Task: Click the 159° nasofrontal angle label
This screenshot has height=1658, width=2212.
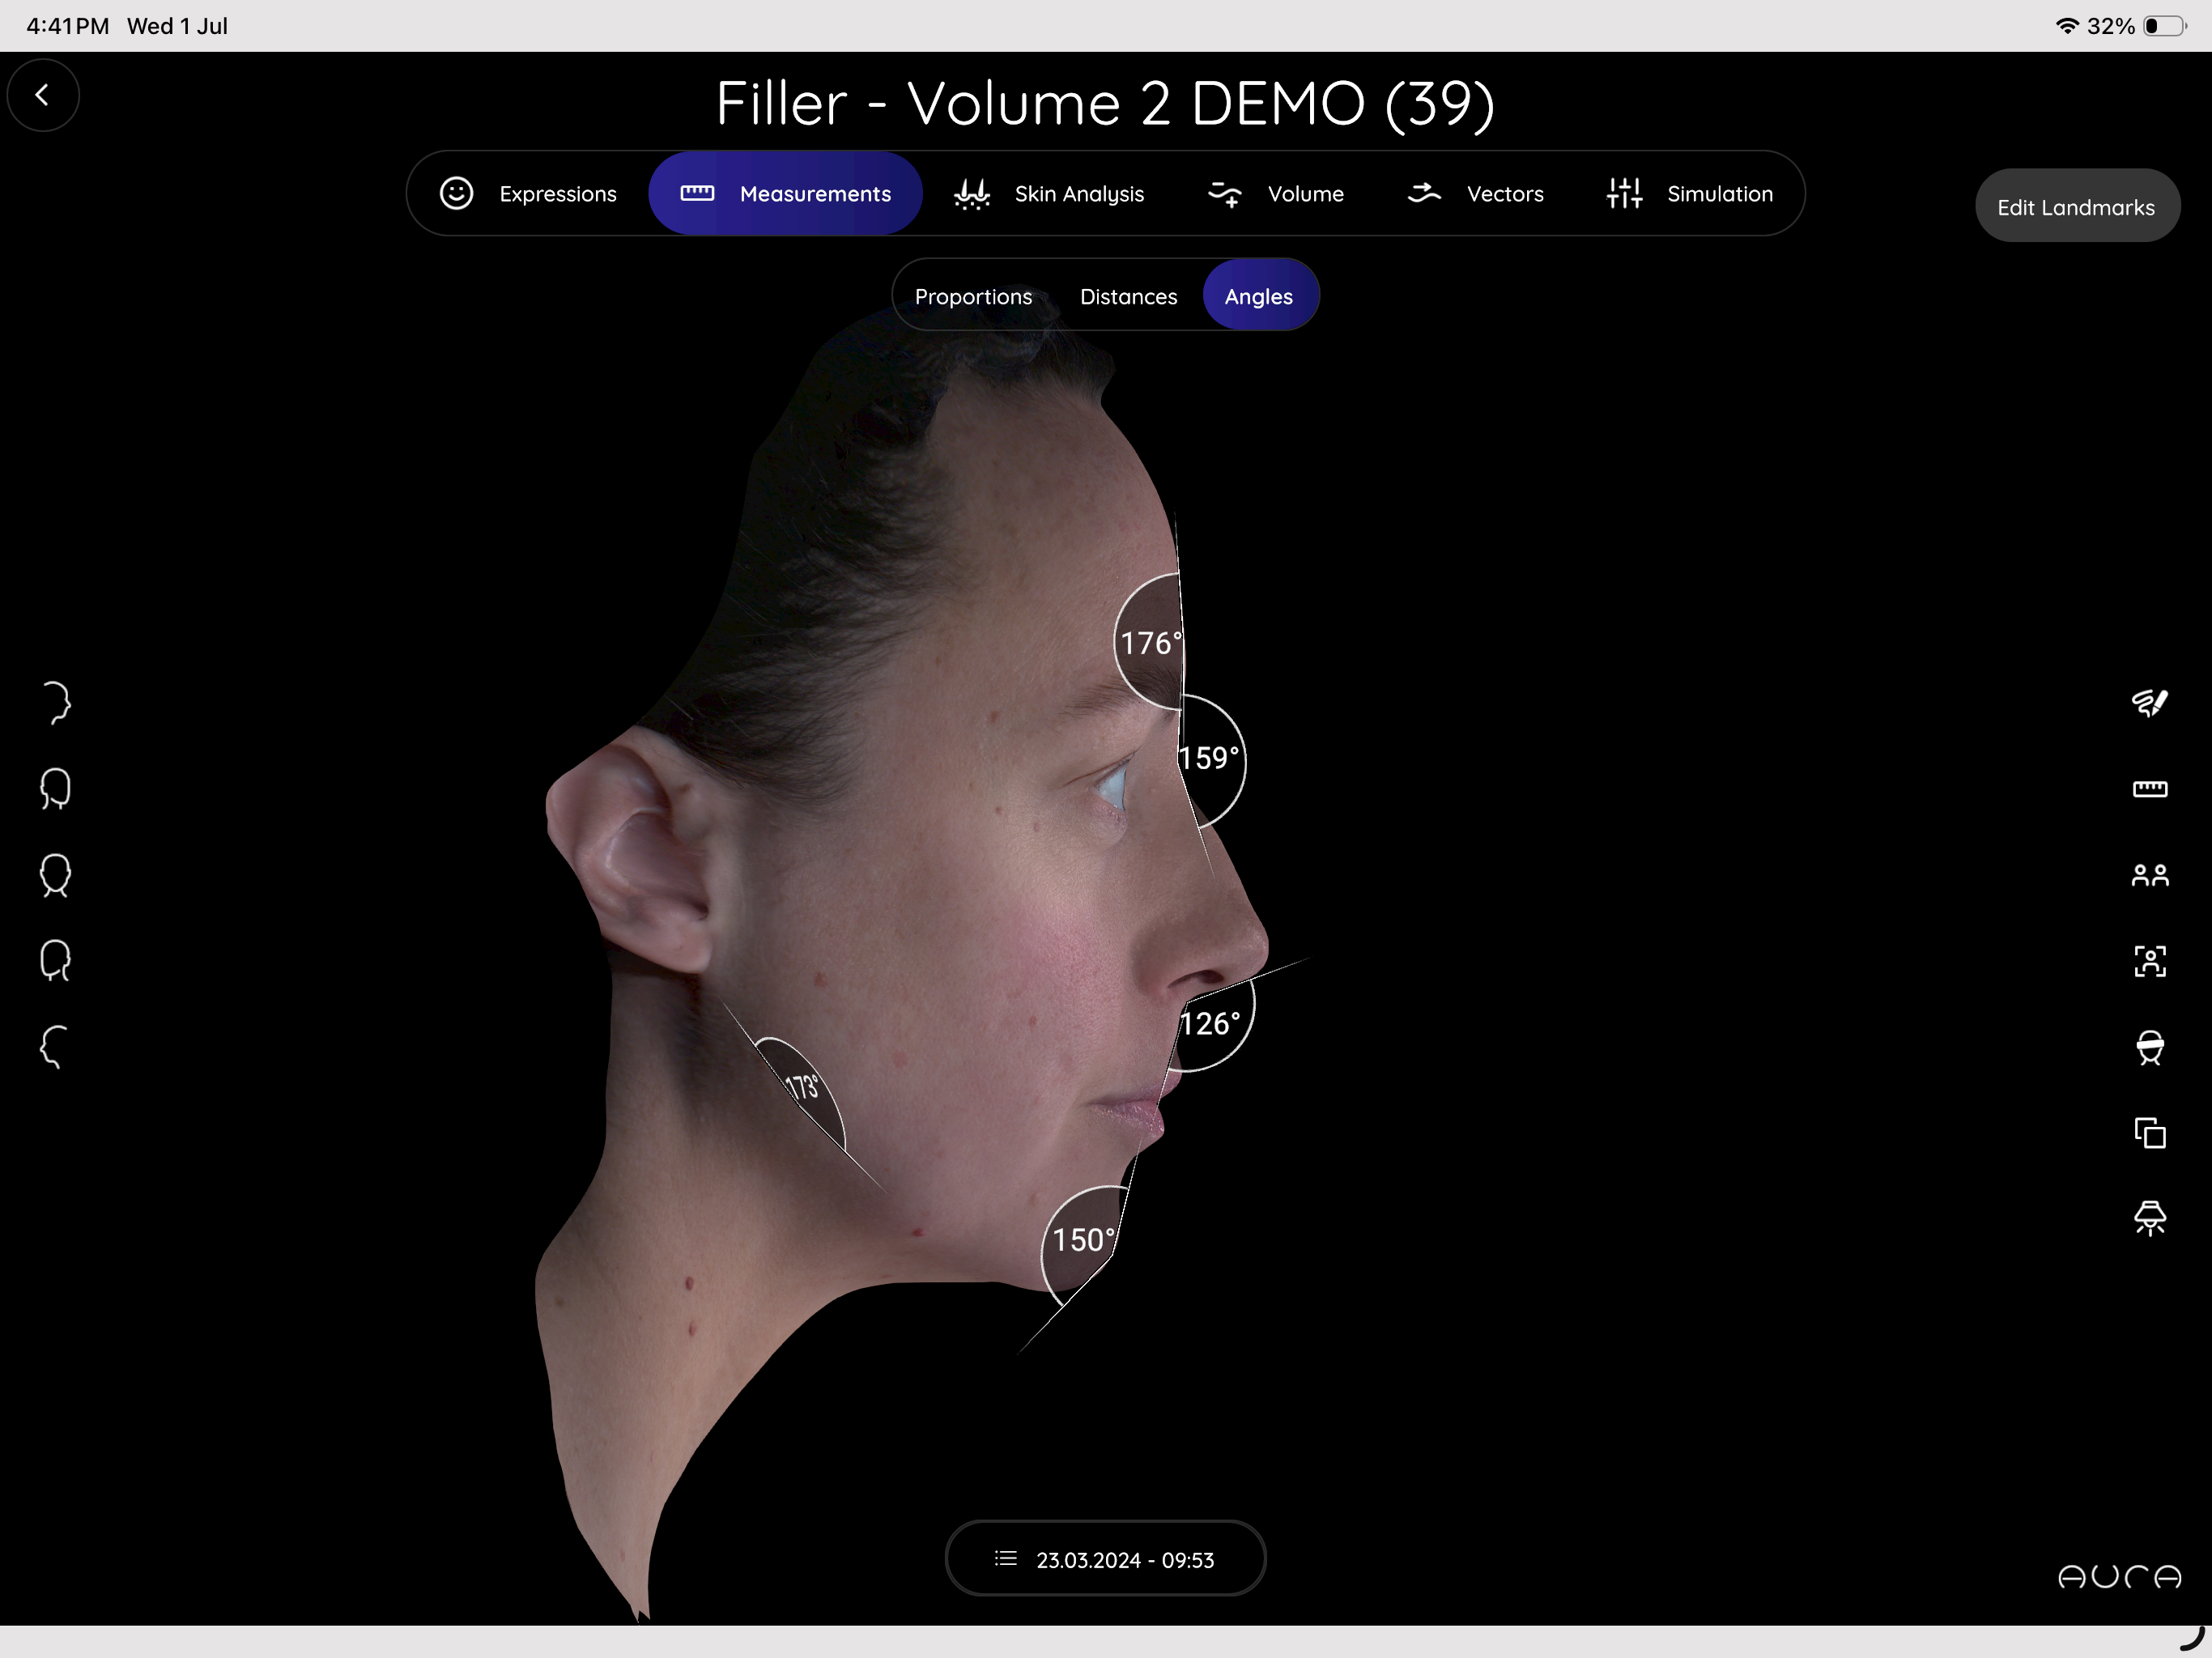Action: 1209,758
